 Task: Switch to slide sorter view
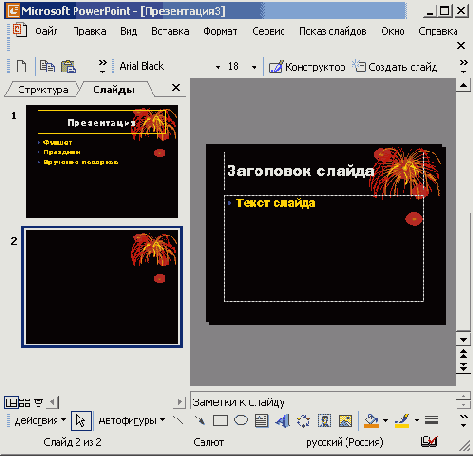(x=25, y=403)
